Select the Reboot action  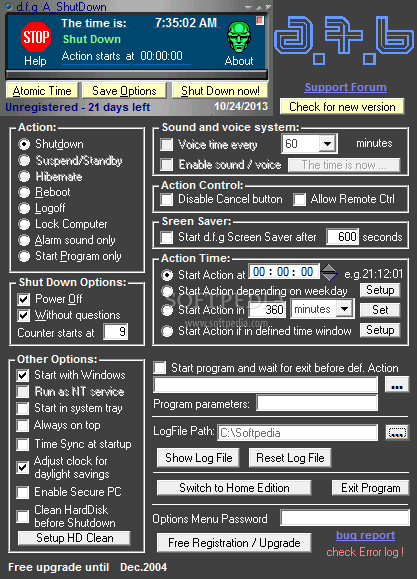[24, 192]
